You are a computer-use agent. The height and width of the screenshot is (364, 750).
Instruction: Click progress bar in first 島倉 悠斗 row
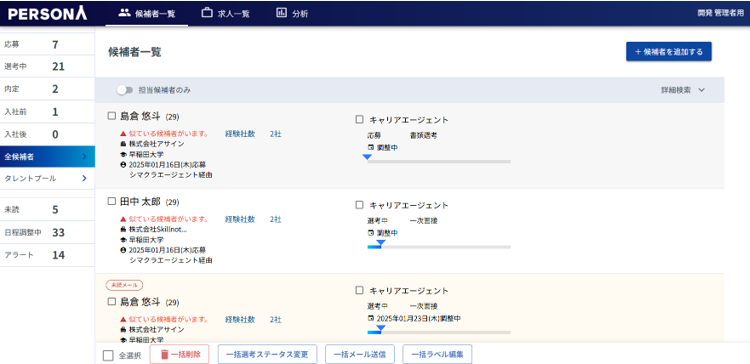pos(439,161)
